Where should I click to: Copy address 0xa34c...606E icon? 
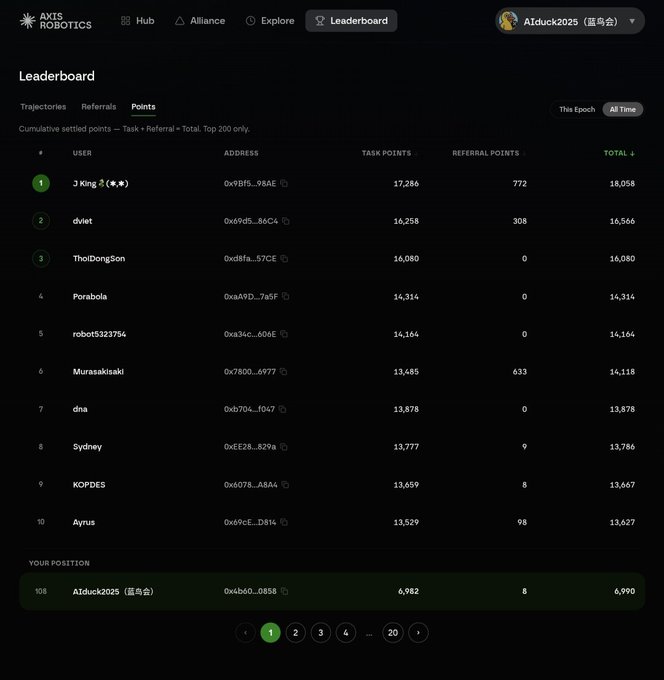click(284, 334)
